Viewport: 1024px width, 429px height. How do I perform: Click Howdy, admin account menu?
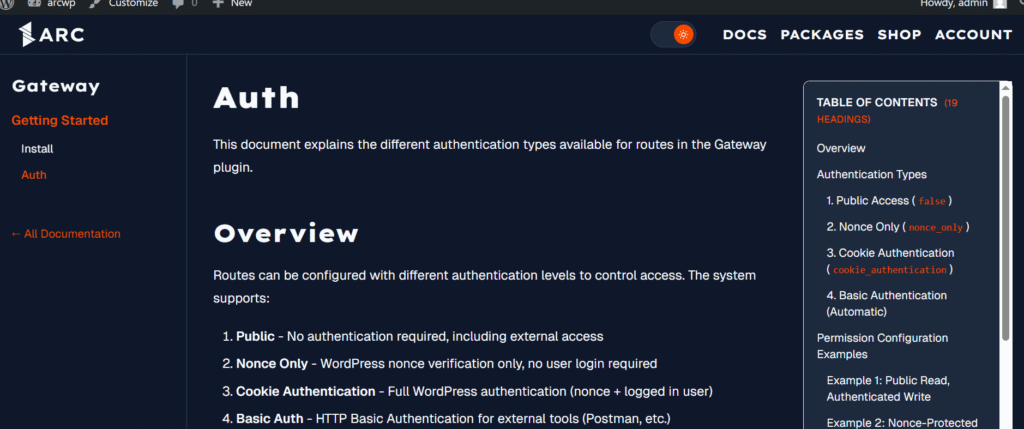(x=963, y=3)
